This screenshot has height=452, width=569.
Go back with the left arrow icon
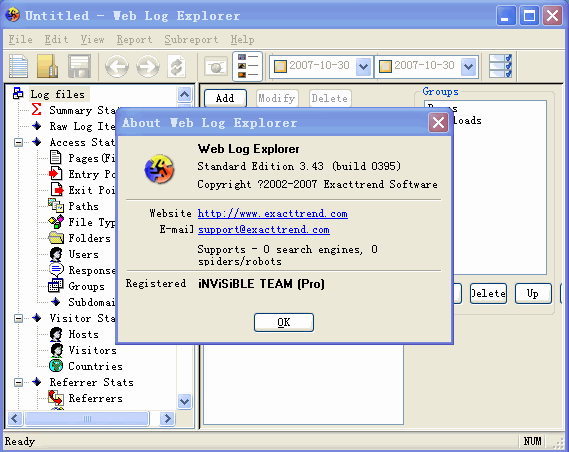(116, 66)
